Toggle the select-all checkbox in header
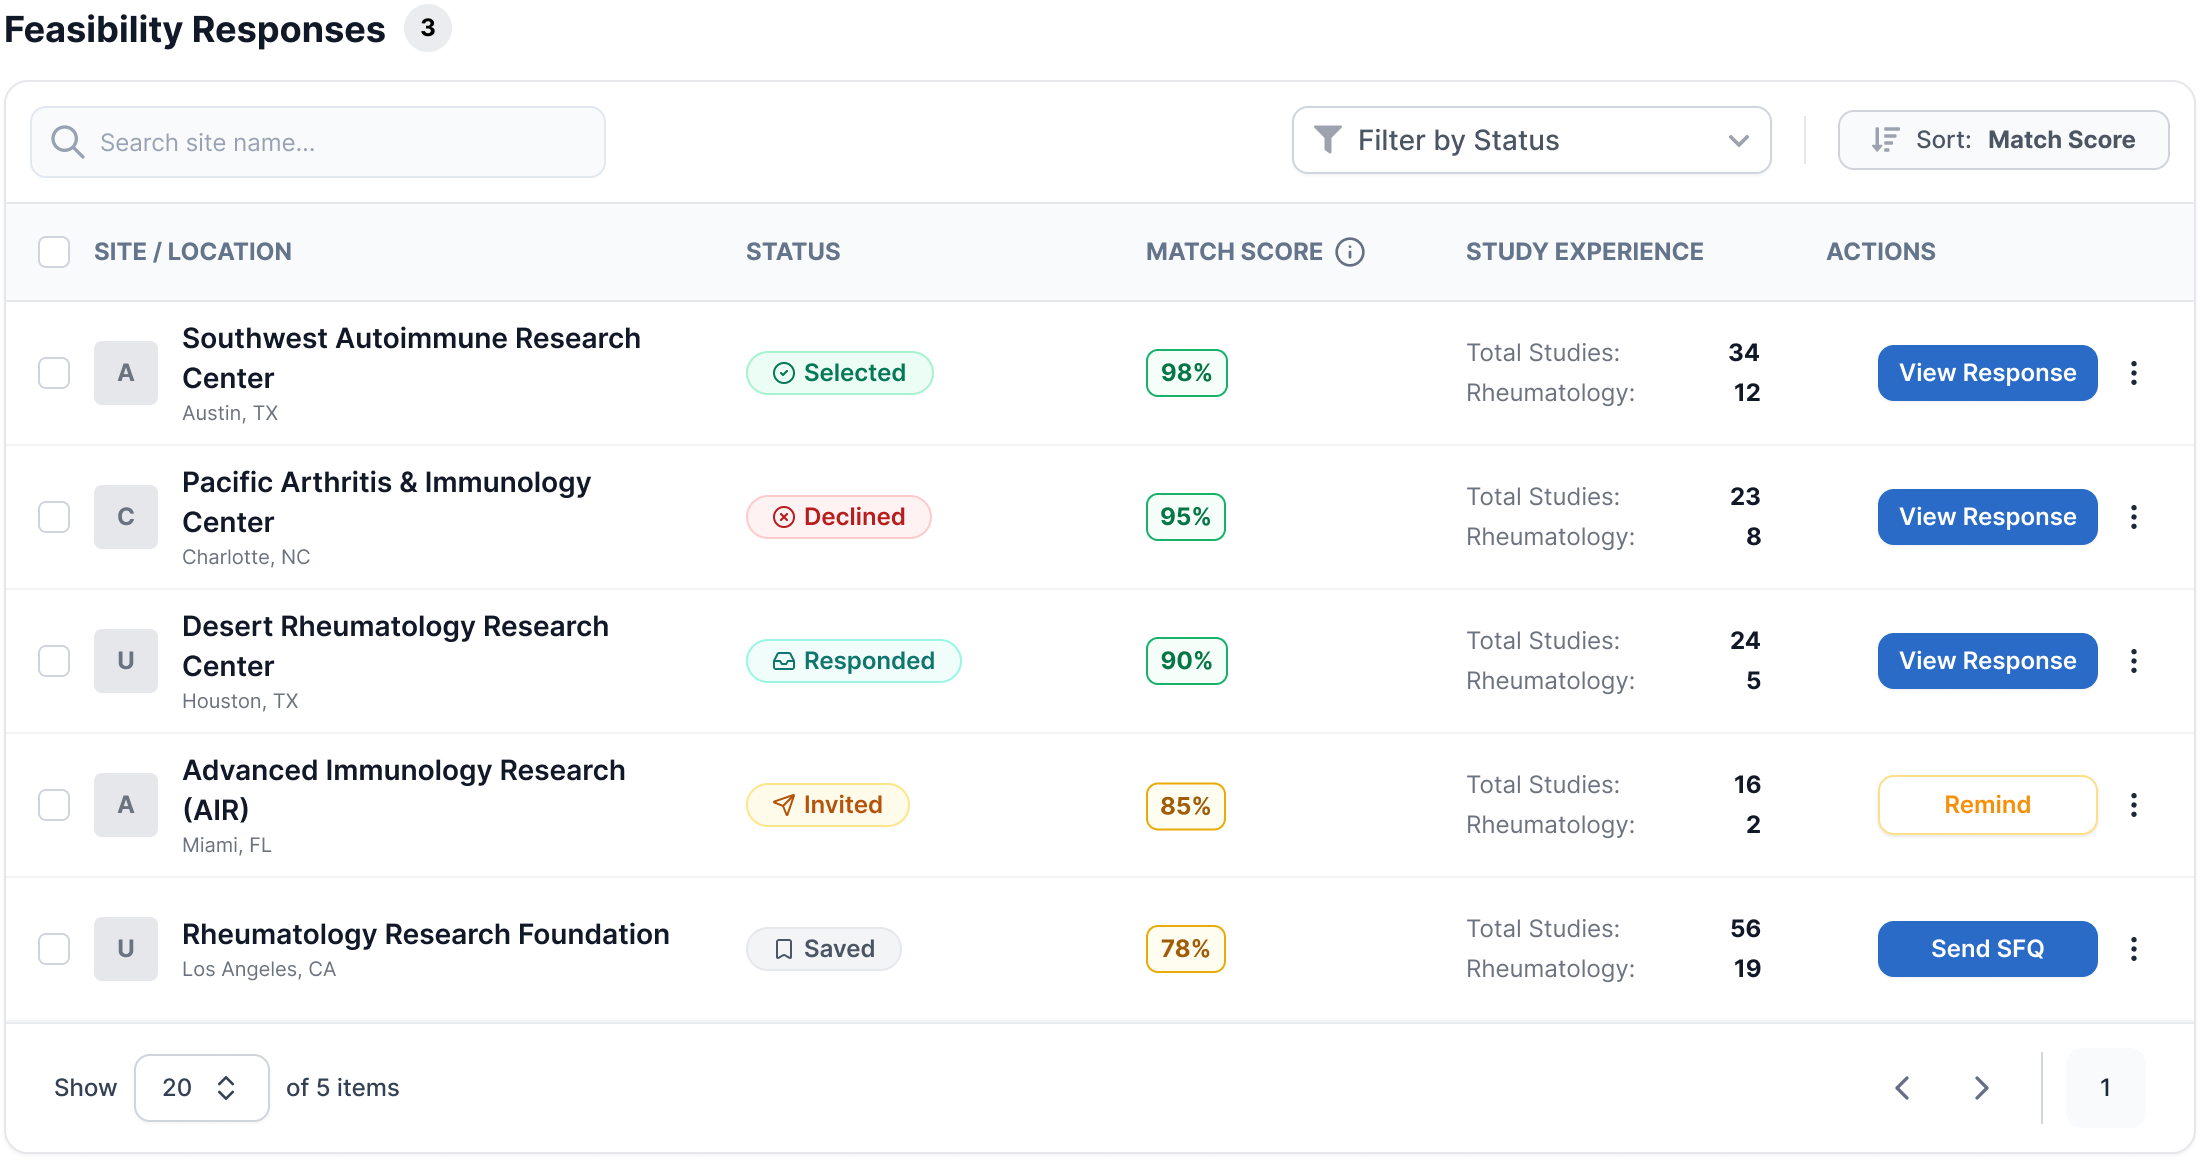 coord(54,252)
